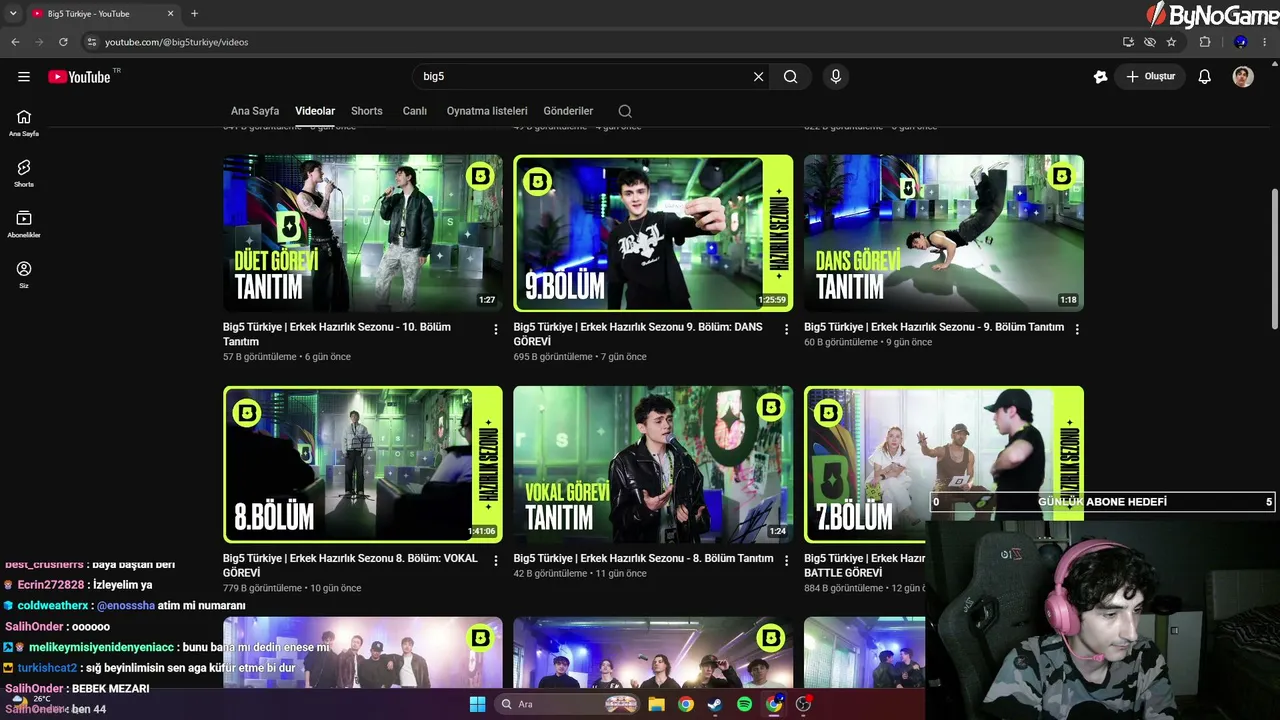This screenshot has height=720, width=1280.
Task: Play the DÜET GÖREVİ TANITIM thumbnail
Action: pyautogui.click(x=363, y=233)
